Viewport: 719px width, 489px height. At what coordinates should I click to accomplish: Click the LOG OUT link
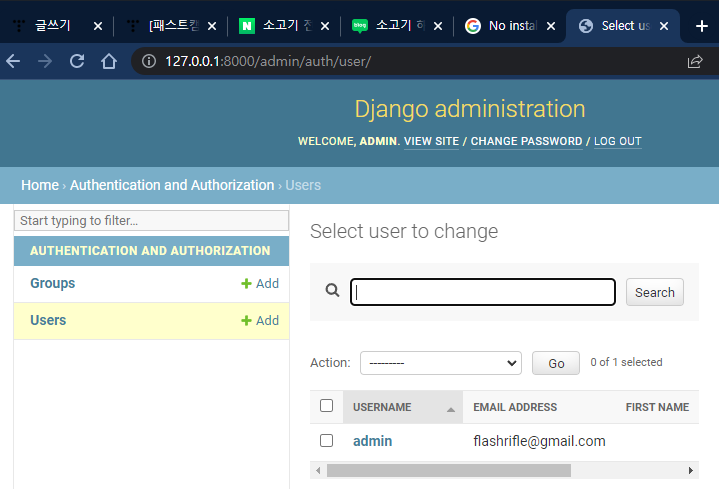618,141
